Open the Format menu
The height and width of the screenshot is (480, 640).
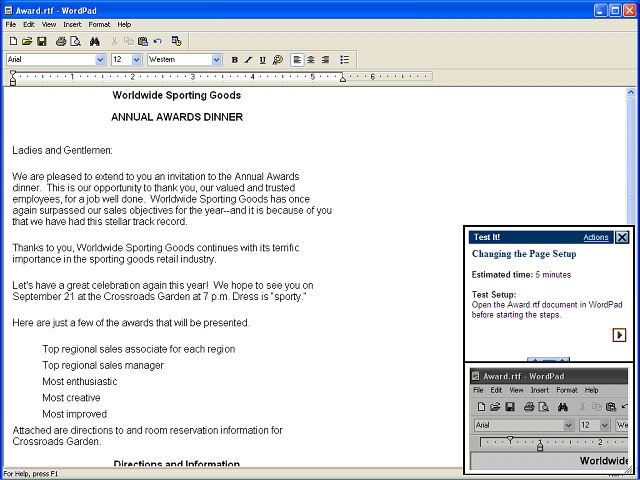[x=99, y=24]
